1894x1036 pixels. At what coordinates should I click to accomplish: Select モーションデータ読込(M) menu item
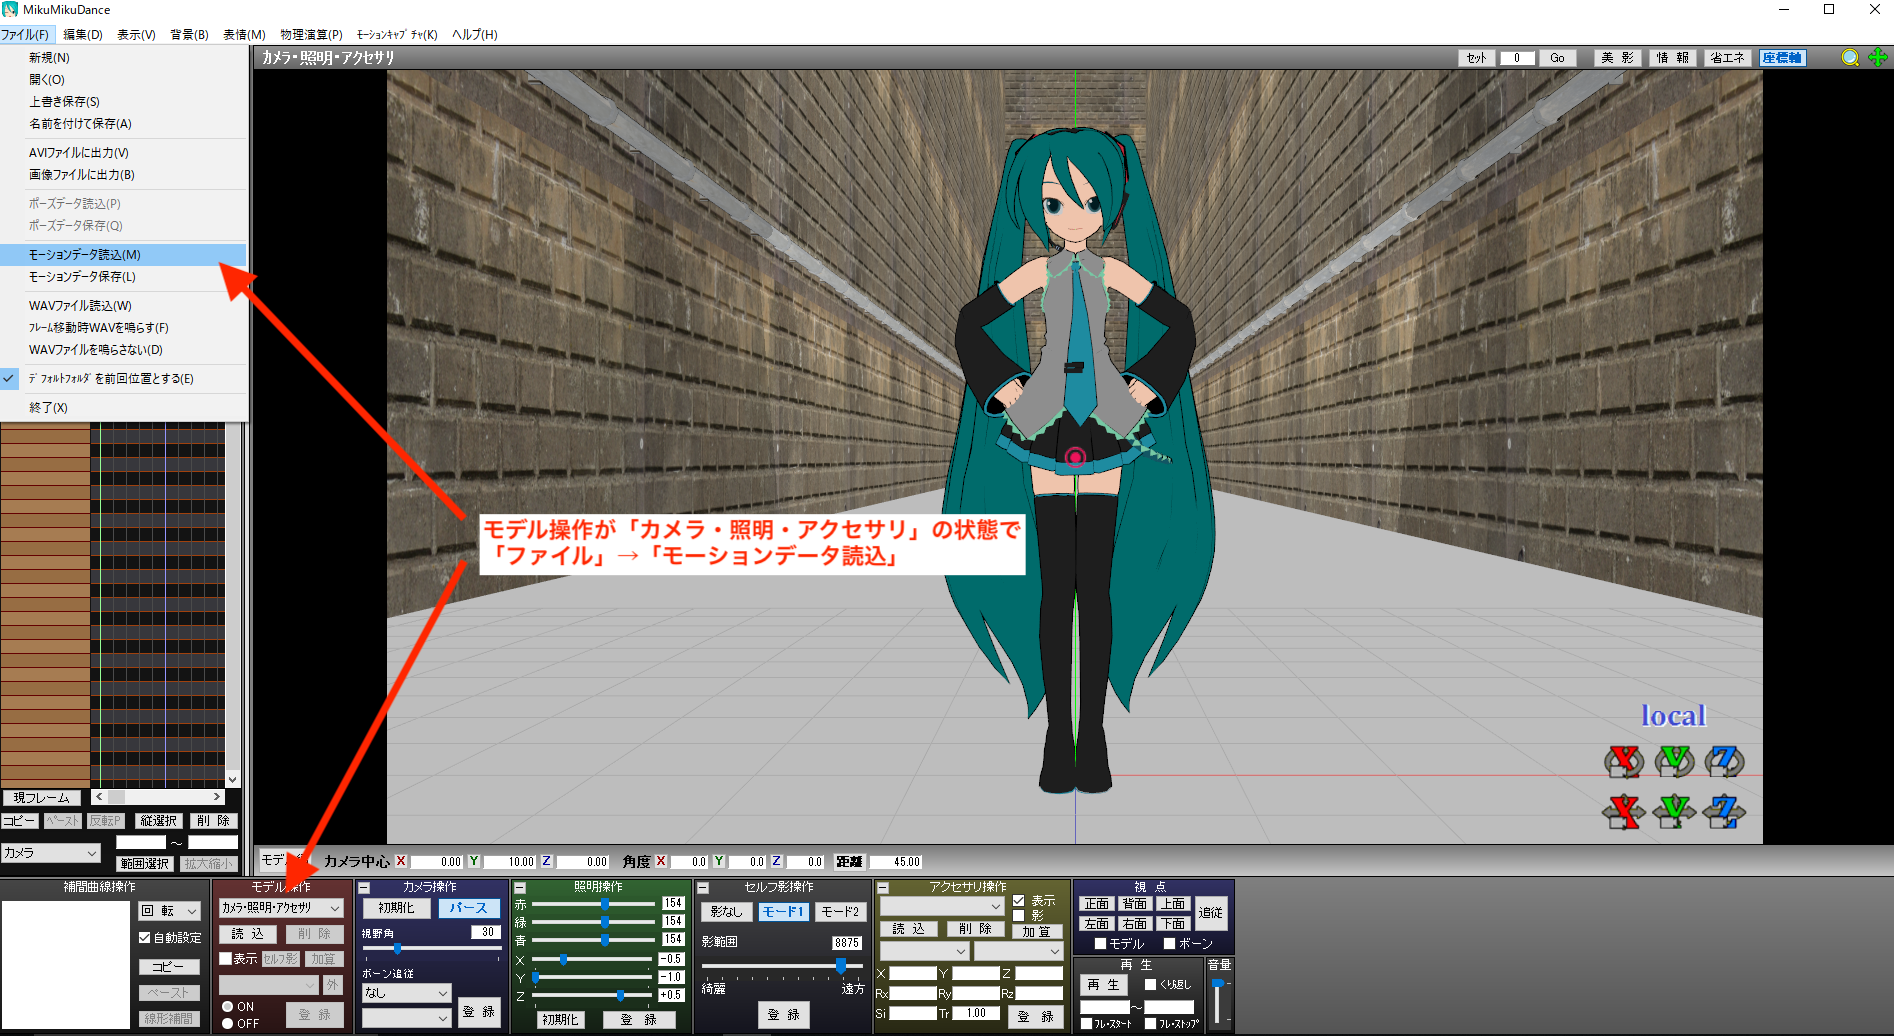pos(123,255)
